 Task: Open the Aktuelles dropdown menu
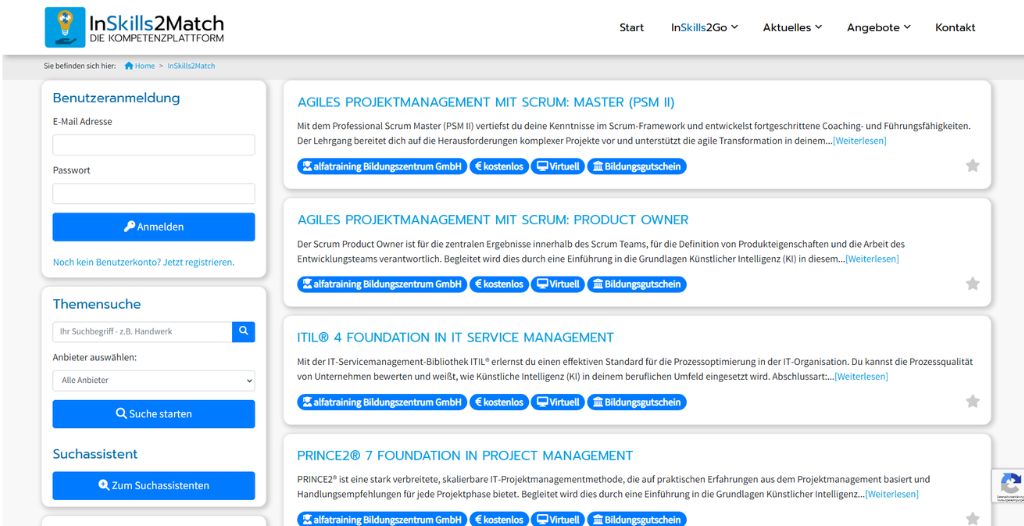(792, 27)
